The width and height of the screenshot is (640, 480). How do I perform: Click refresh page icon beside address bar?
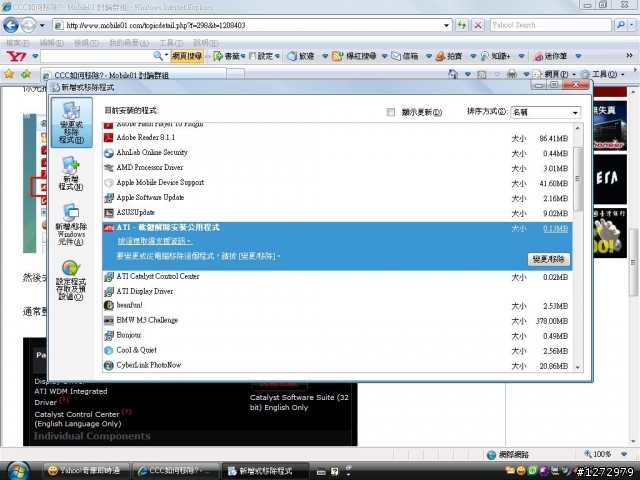click(x=462, y=25)
